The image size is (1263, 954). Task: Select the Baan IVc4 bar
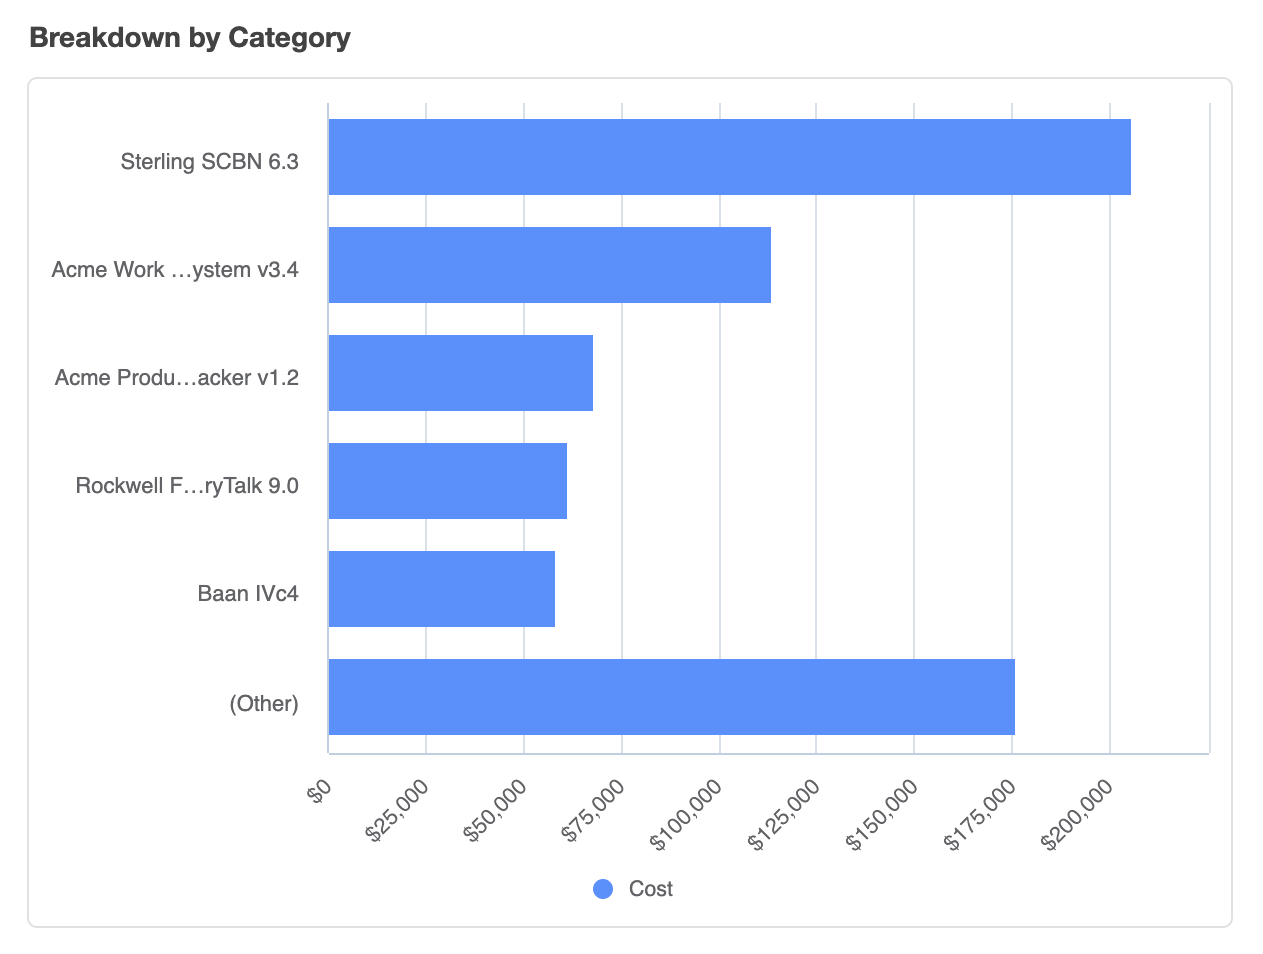pyautogui.click(x=441, y=589)
